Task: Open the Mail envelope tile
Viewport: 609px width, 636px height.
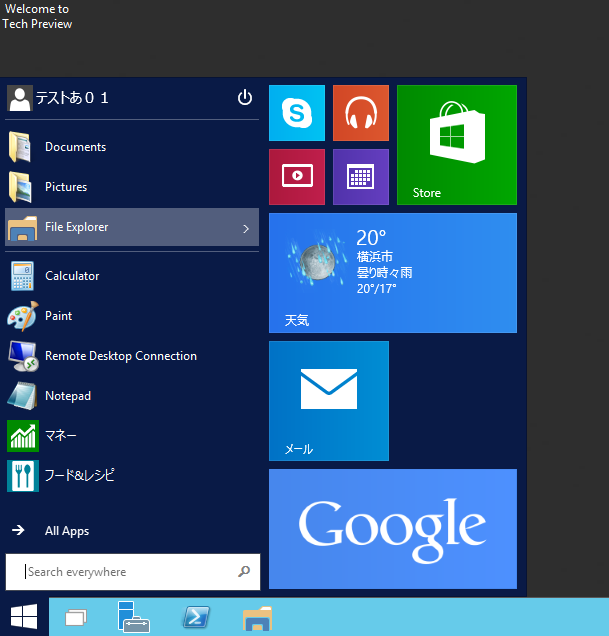Action: click(x=329, y=401)
